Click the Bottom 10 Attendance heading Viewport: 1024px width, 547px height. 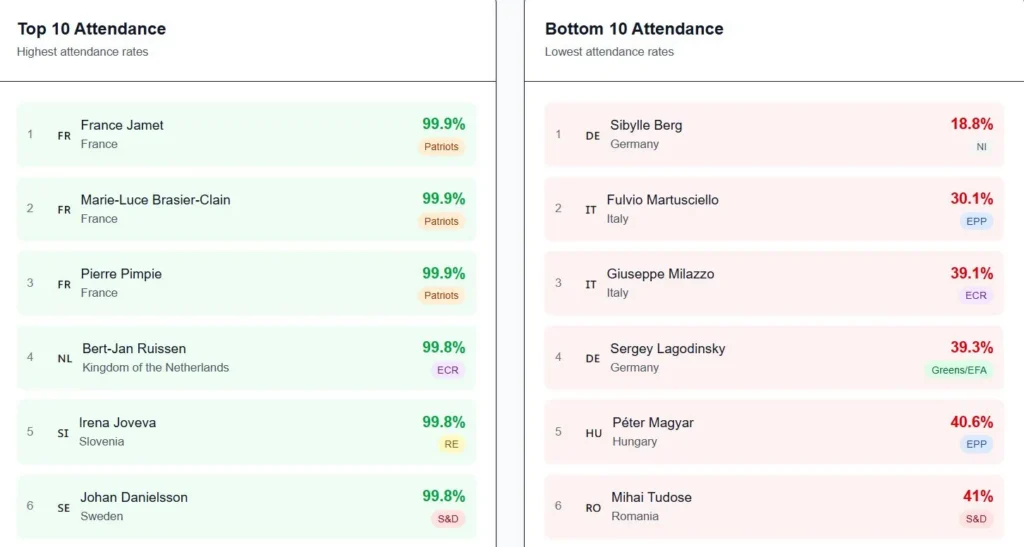pyautogui.click(x=634, y=29)
